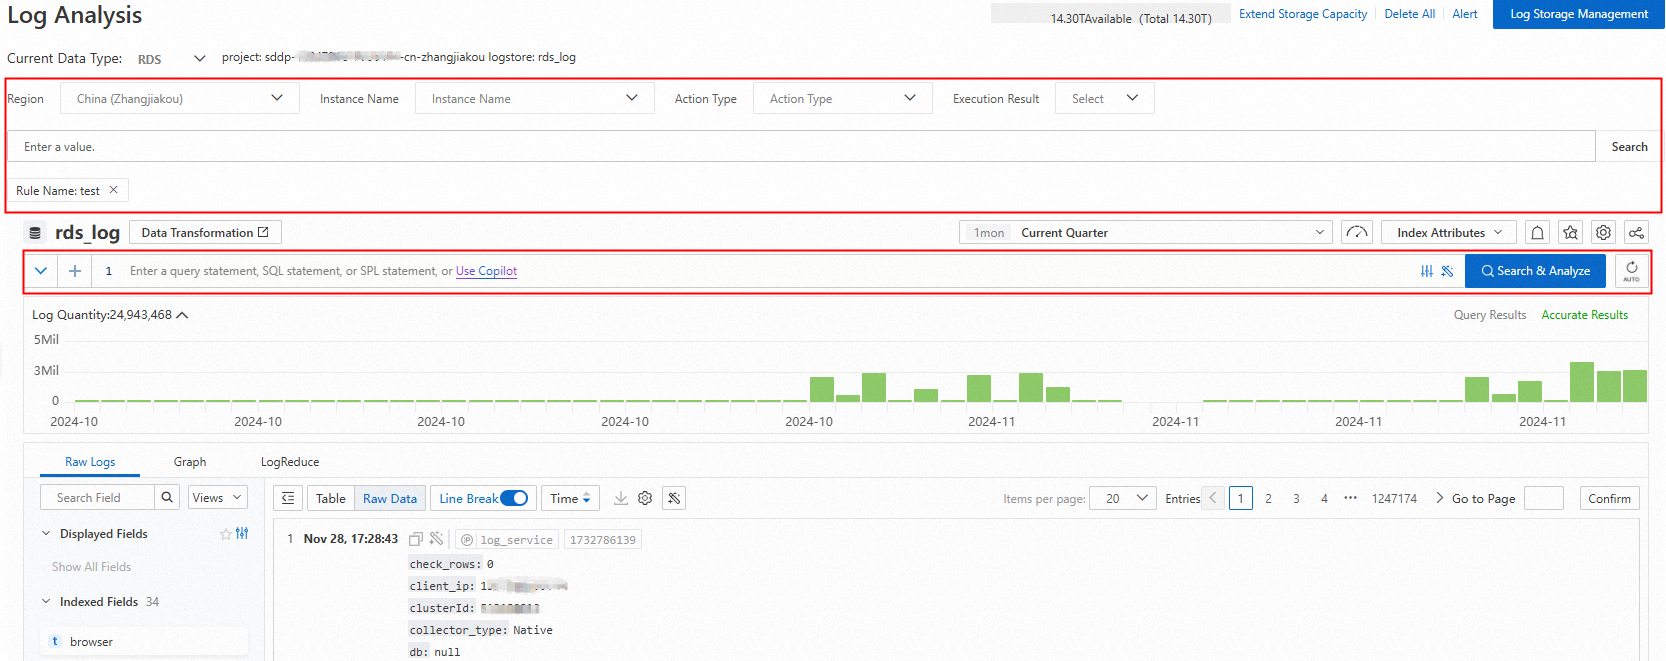Save search with the star icon

pyautogui.click(x=1571, y=232)
